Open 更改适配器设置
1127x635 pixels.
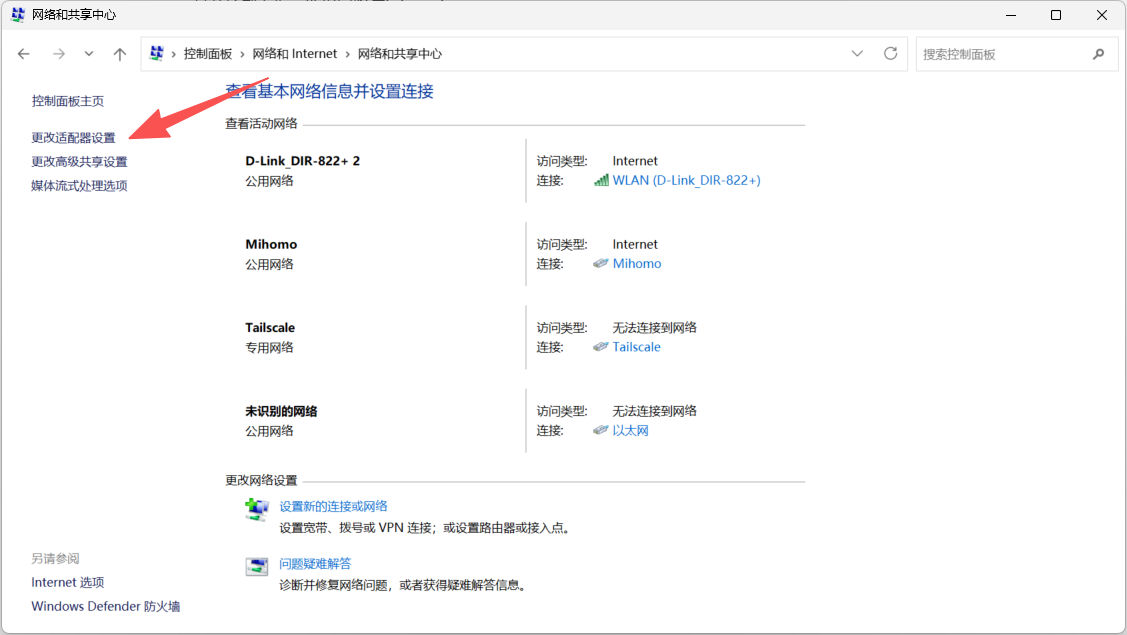tap(73, 137)
